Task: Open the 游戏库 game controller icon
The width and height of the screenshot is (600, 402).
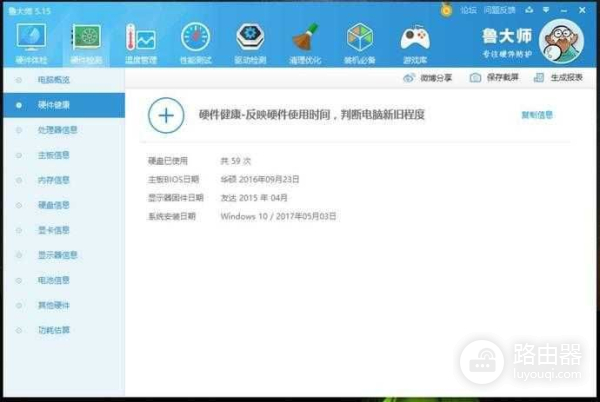Action: tap(414, 40)
